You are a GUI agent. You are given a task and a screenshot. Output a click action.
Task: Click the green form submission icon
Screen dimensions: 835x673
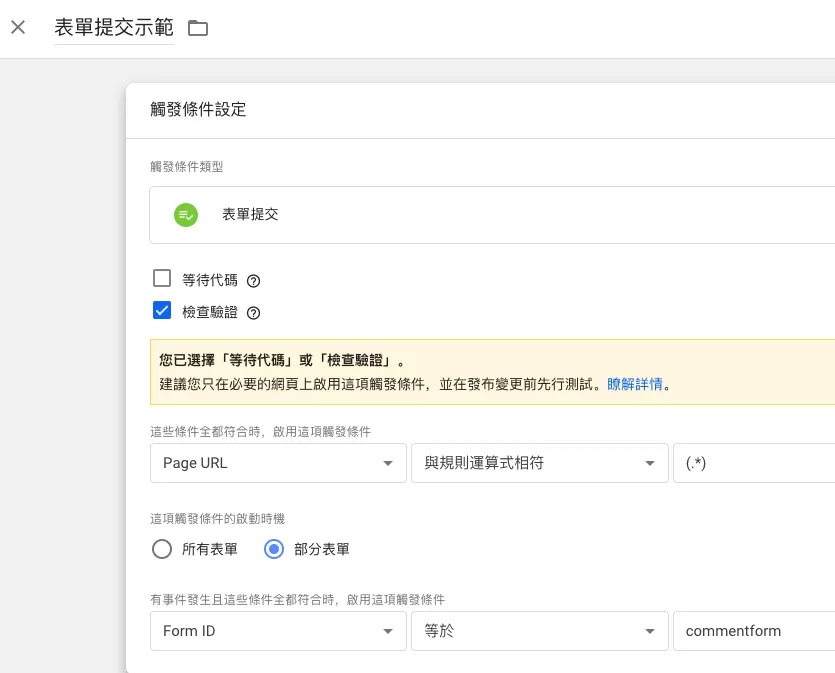[x=186, y=215]
